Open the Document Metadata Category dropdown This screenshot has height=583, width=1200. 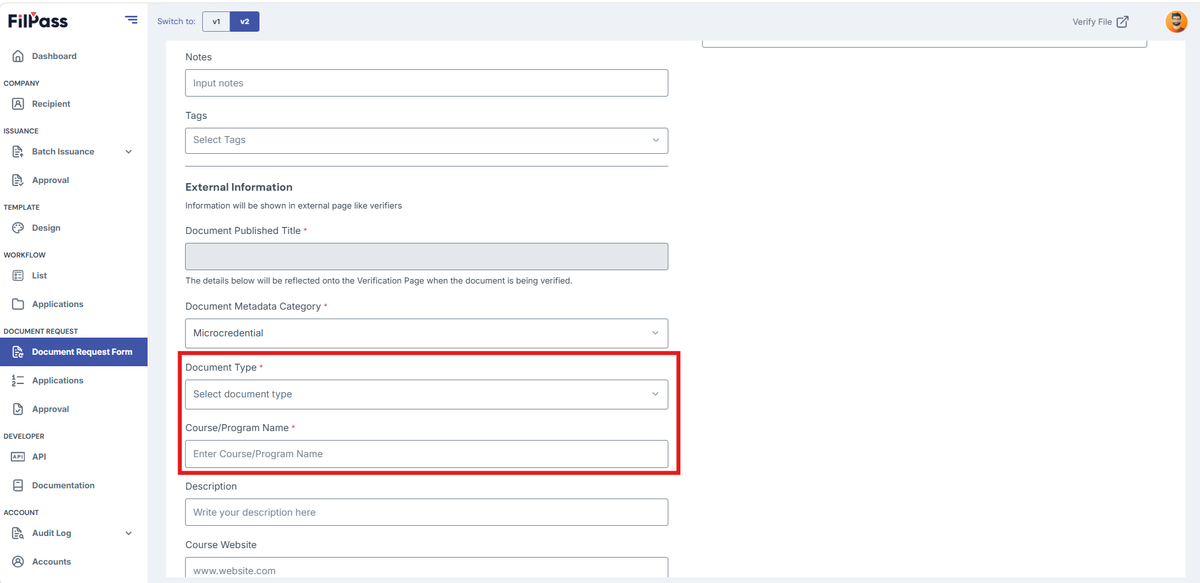(427, 333)
